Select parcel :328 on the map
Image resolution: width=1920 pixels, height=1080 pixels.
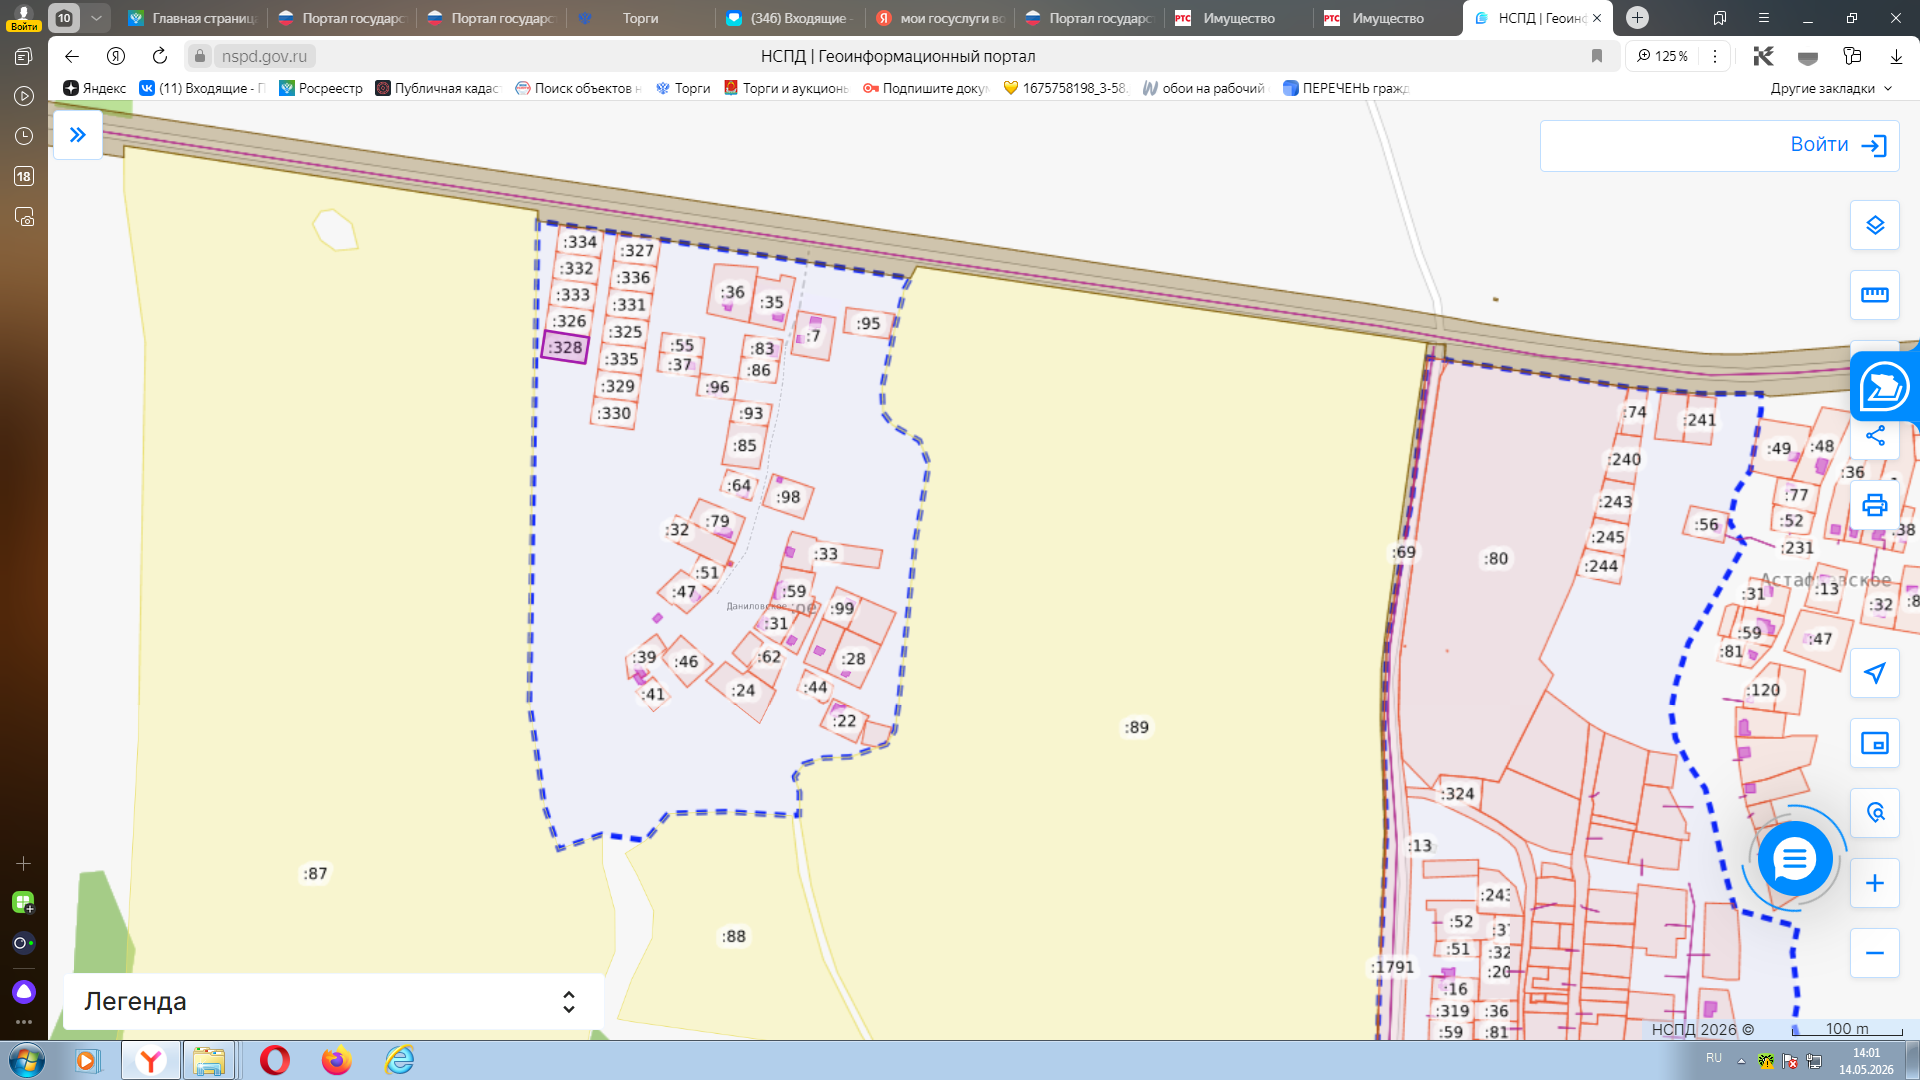565,347
